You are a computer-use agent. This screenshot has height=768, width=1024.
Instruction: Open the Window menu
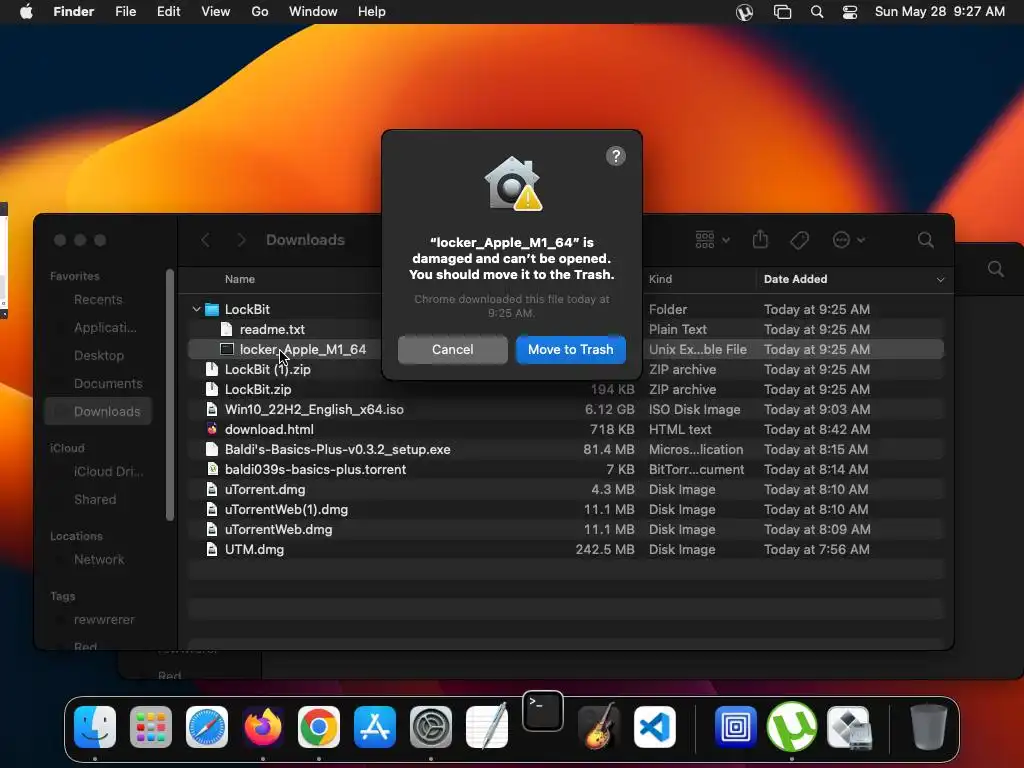click(313, 12)
